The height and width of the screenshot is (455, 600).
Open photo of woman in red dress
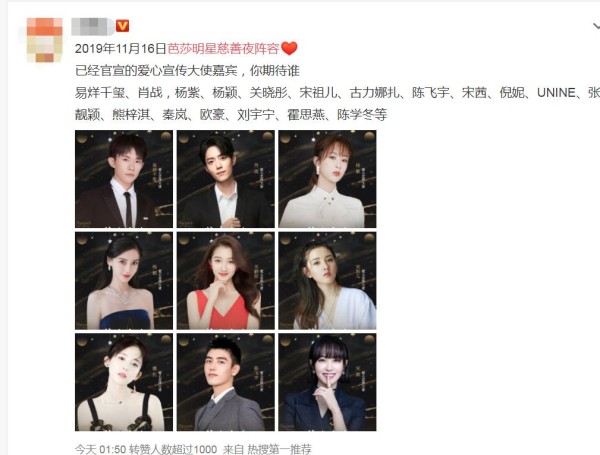tap(226, 281)
